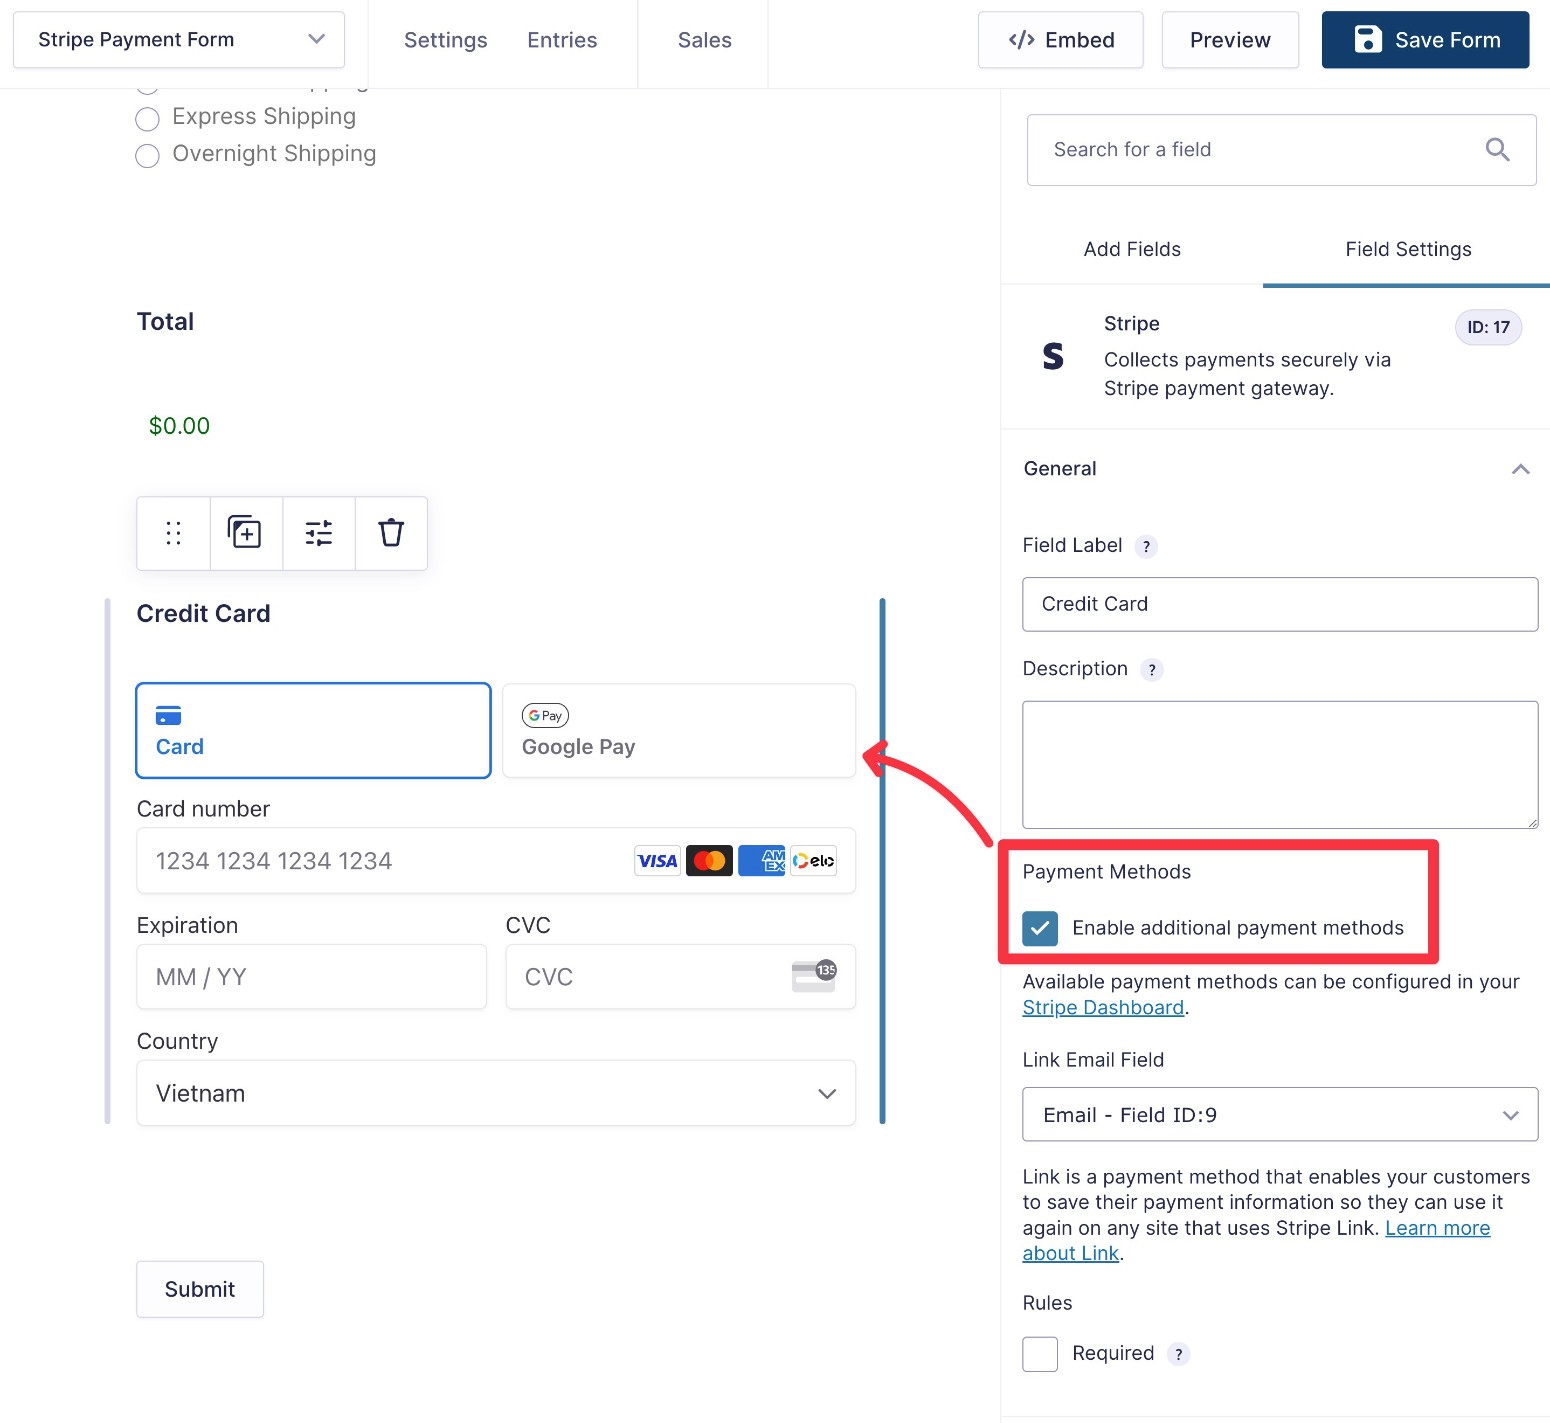Toggle Enable additional payment methods checkbox

(1040, 929)
